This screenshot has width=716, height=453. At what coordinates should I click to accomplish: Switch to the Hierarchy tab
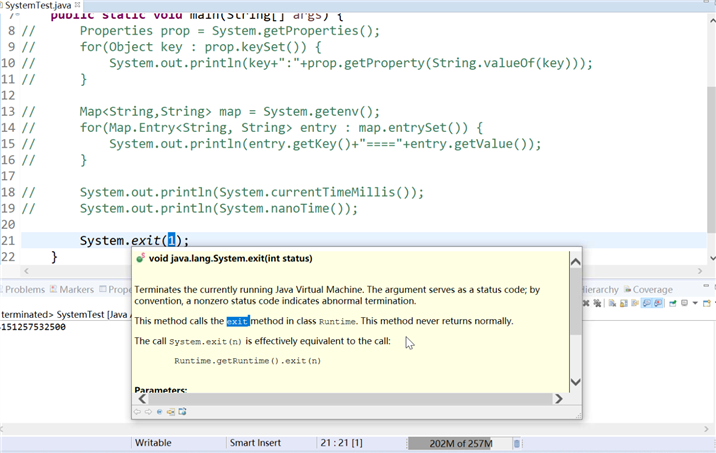tap(600, 290)
